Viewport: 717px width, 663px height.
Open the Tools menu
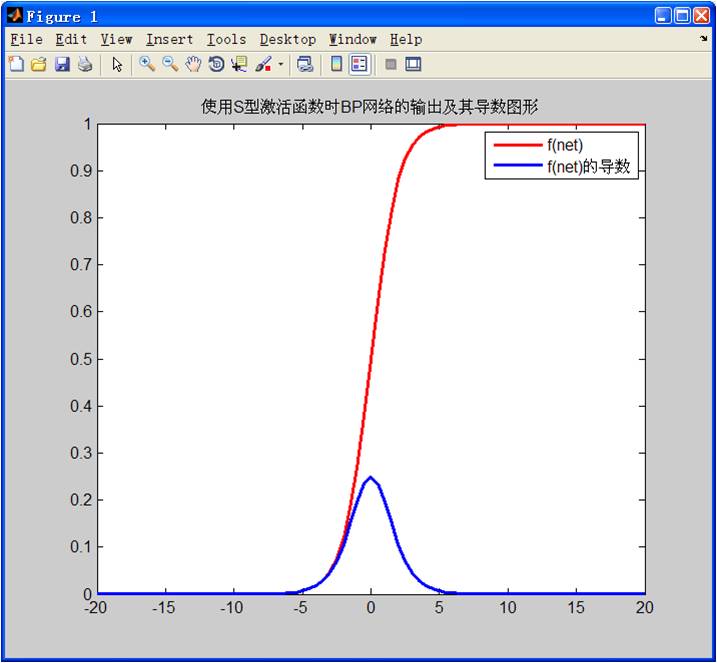[x=226, y=39]
